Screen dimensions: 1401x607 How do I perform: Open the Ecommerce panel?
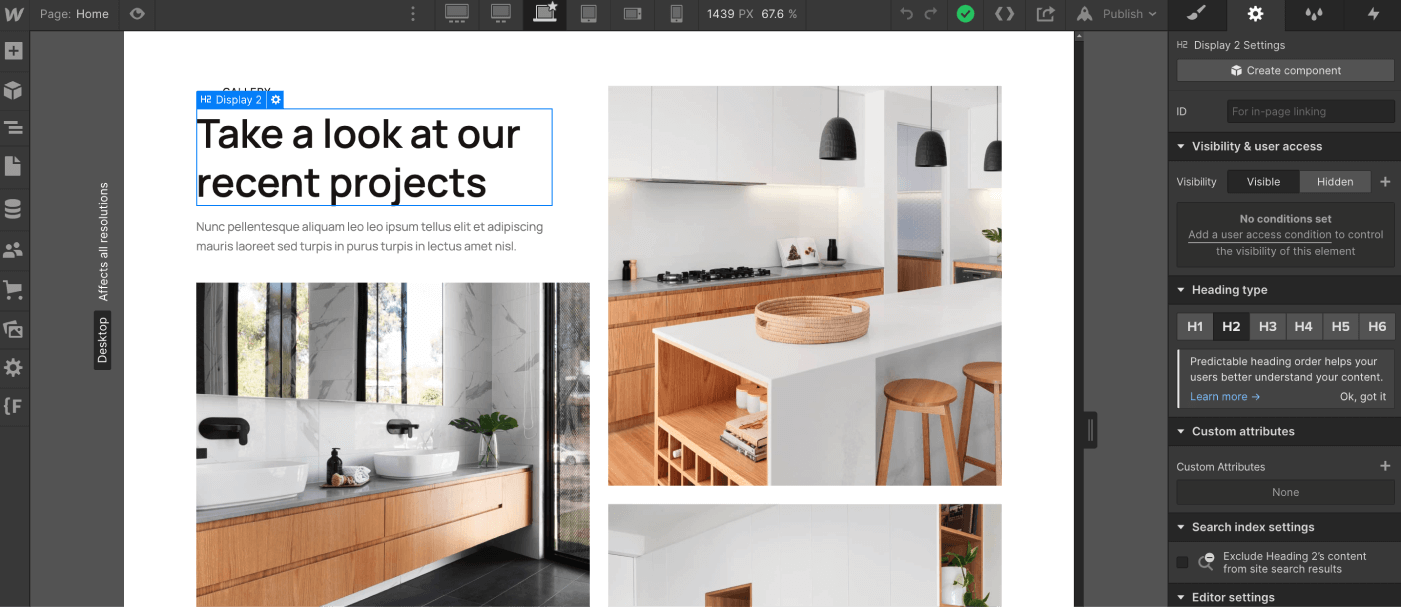pos(14,290)
